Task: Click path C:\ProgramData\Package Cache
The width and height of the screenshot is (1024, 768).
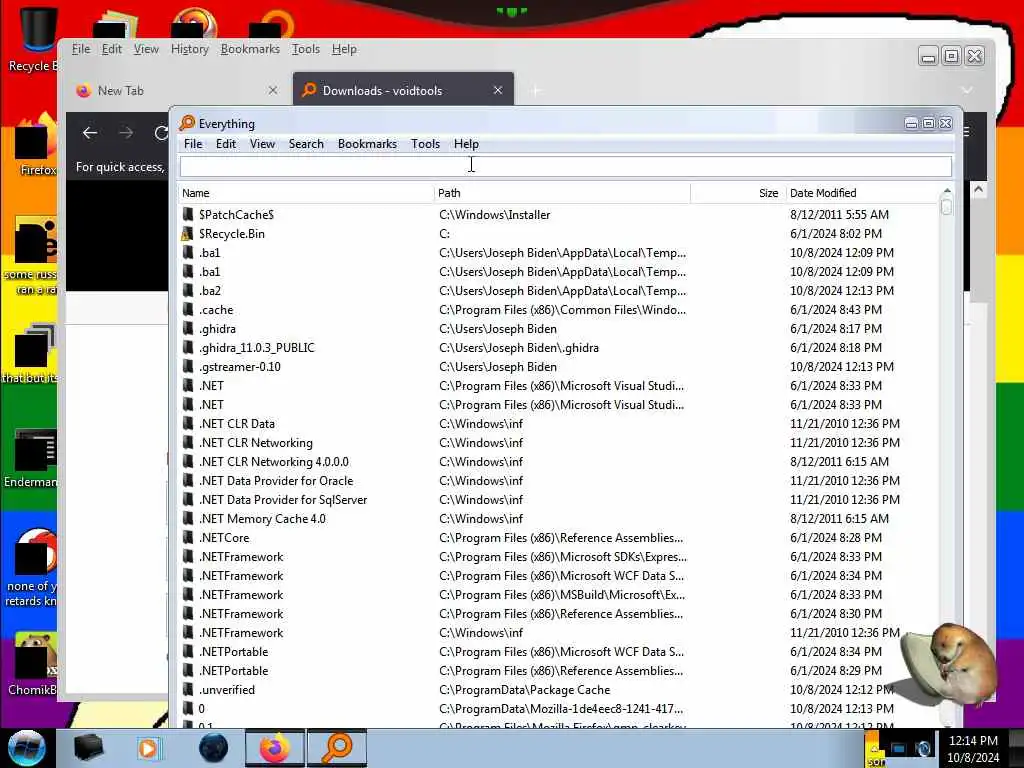Action: (524, 690)
